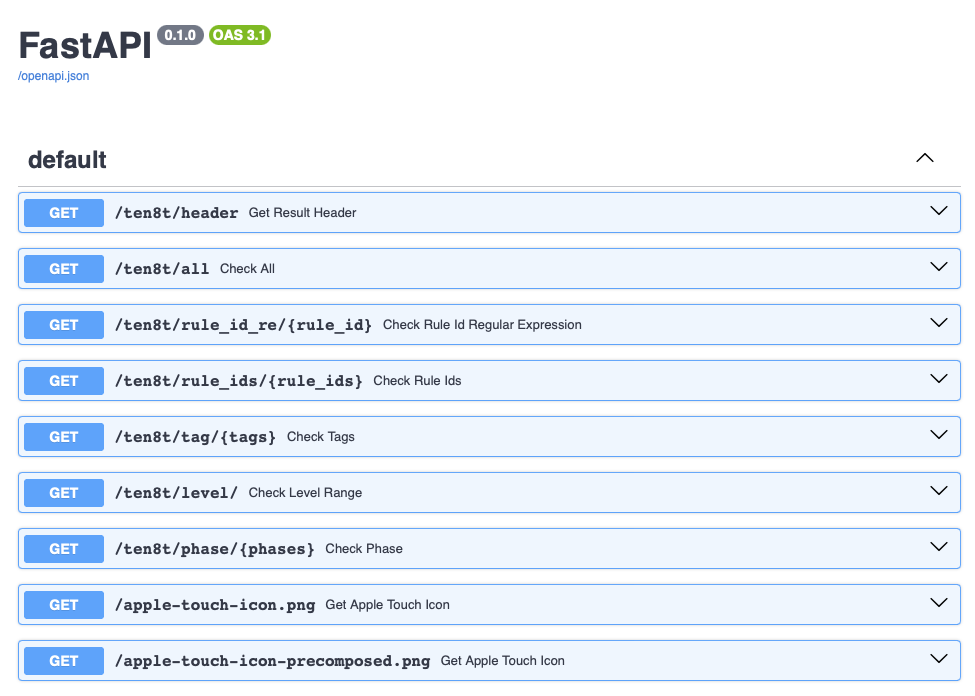Expand the /ten8t/header chevron arrow
Screen dimensions: 975x696
point(938,211)
